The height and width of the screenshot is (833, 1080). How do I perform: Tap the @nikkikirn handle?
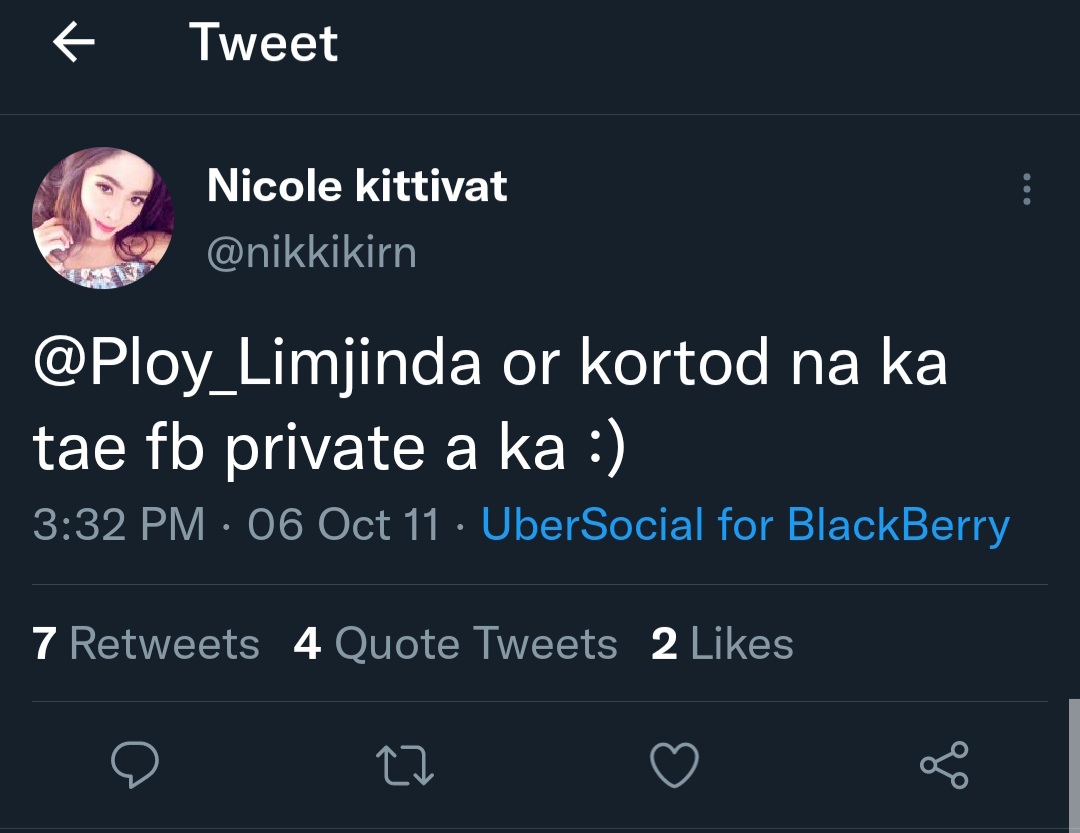(x=311, y=253)
